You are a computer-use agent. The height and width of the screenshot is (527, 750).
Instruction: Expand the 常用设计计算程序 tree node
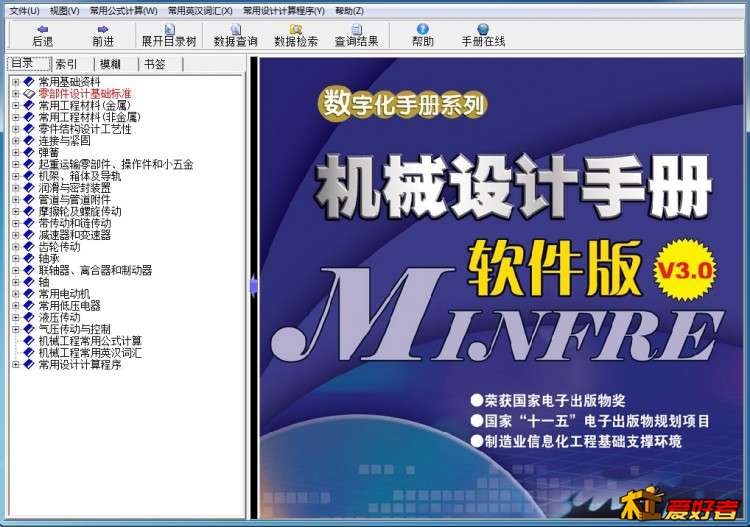click(x=16, y=365)
